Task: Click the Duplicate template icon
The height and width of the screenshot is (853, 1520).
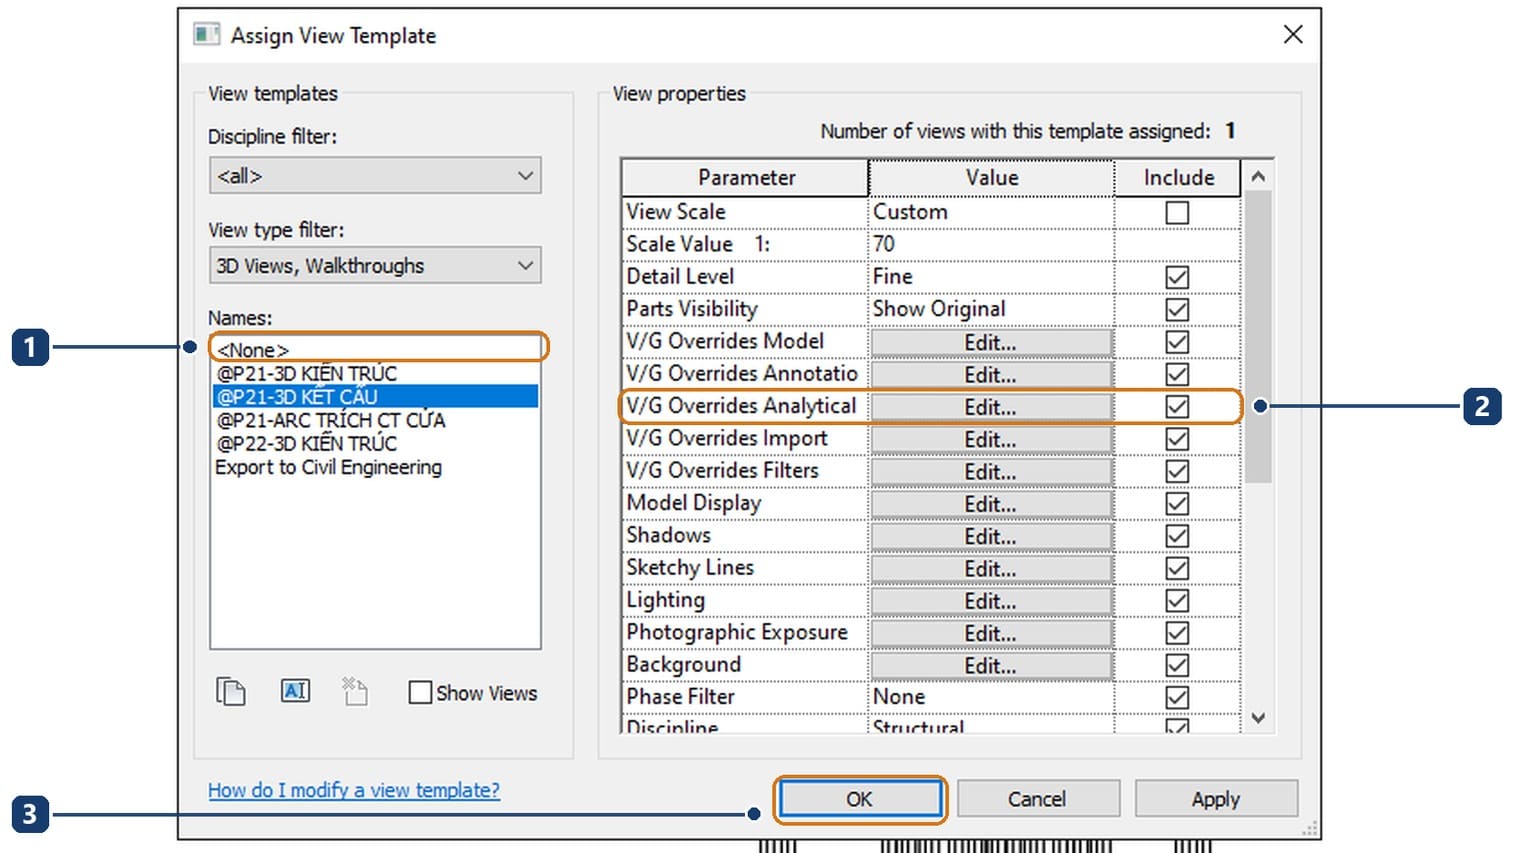Action: [x=231, y=691]
